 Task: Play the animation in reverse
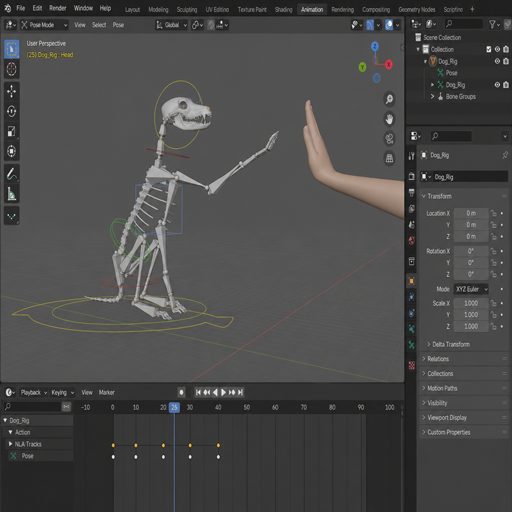click(215, 392)
